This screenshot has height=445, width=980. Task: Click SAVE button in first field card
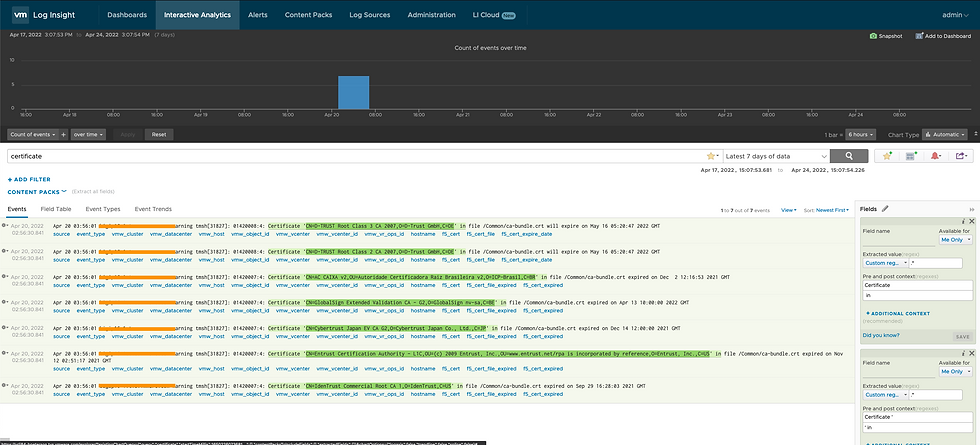click(962, 336)
